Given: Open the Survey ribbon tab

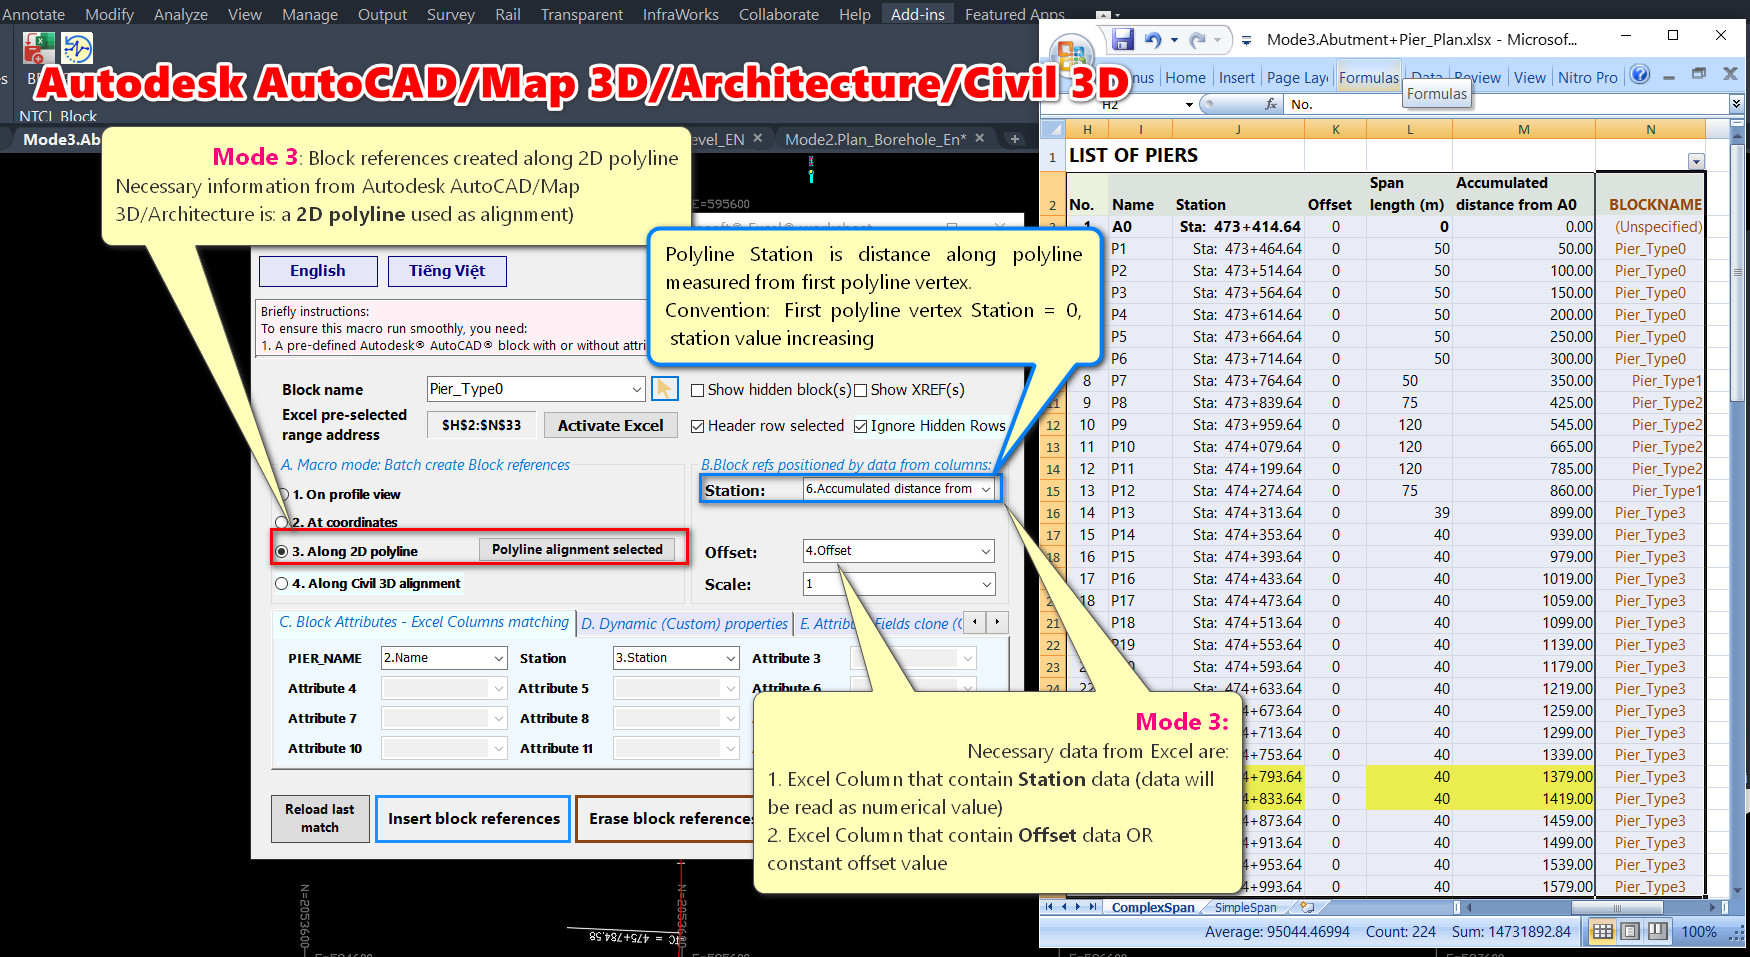Looking at the screenshot, I should [x=451, y=14].
